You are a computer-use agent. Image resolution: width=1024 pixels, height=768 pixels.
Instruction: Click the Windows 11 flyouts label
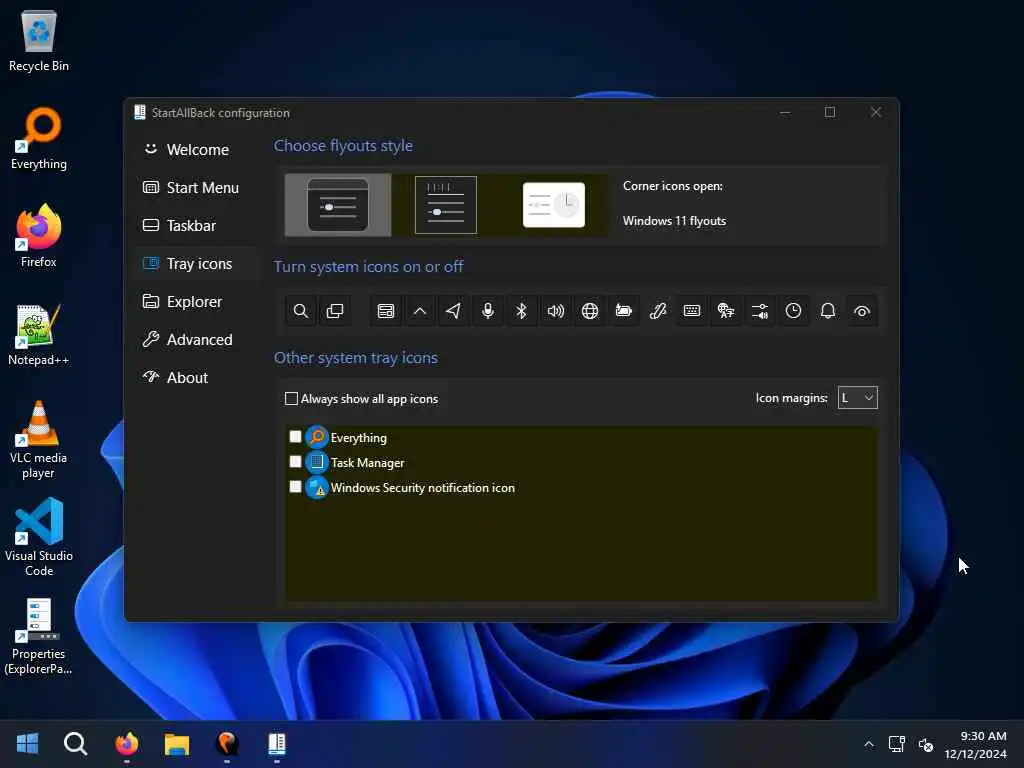674,221
